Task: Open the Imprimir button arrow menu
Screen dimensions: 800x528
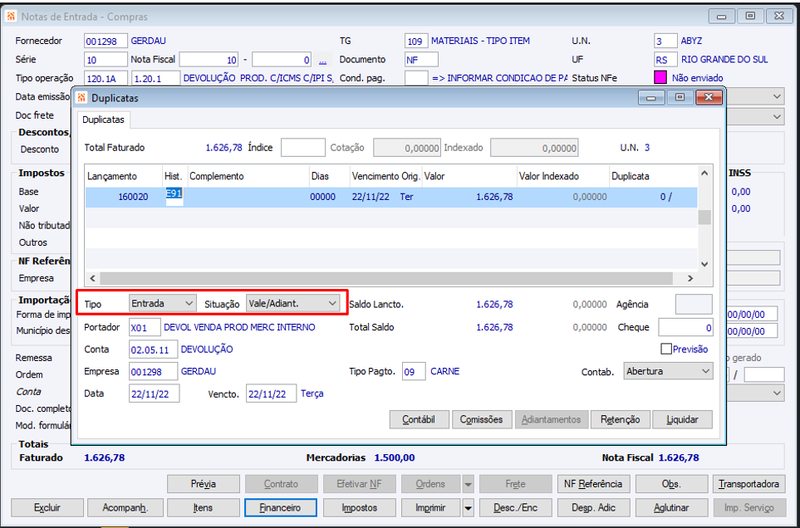Action: tap(468, 508)
